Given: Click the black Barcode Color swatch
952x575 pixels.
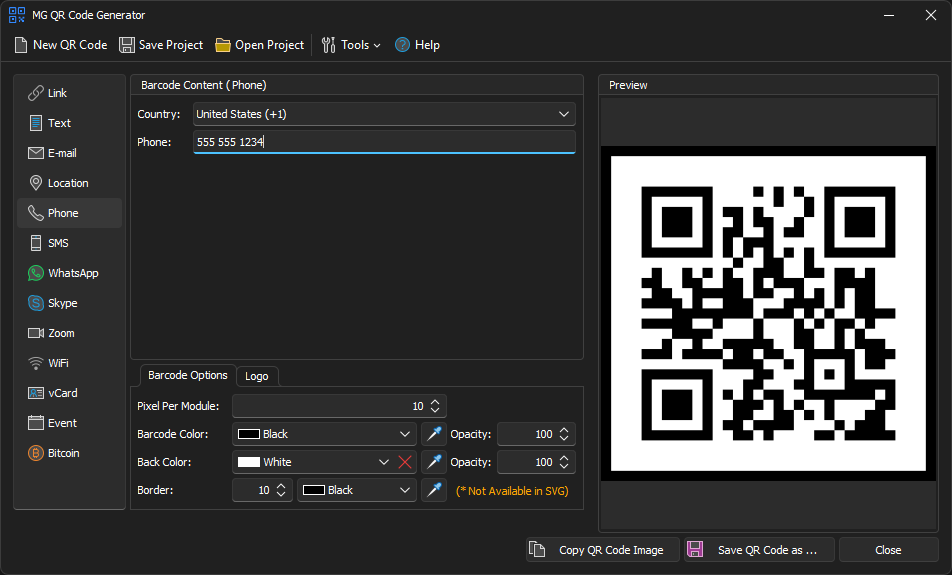Looking at the screenshot, I should pyautogui.click(x=249, y=434).
